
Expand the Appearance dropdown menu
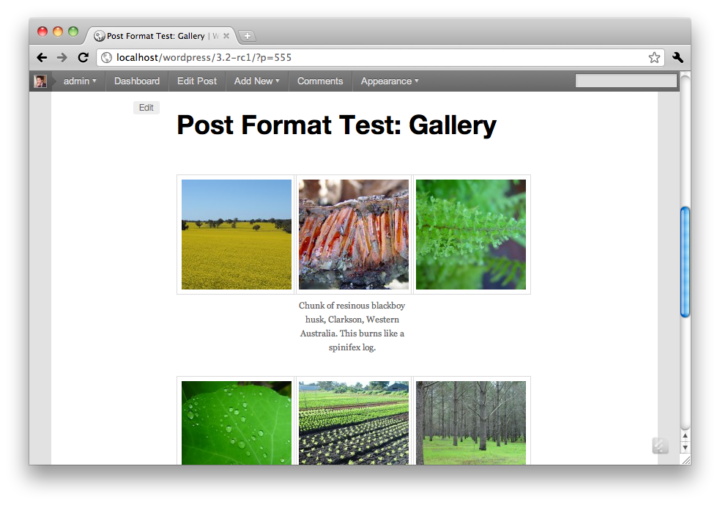[389, 81]
